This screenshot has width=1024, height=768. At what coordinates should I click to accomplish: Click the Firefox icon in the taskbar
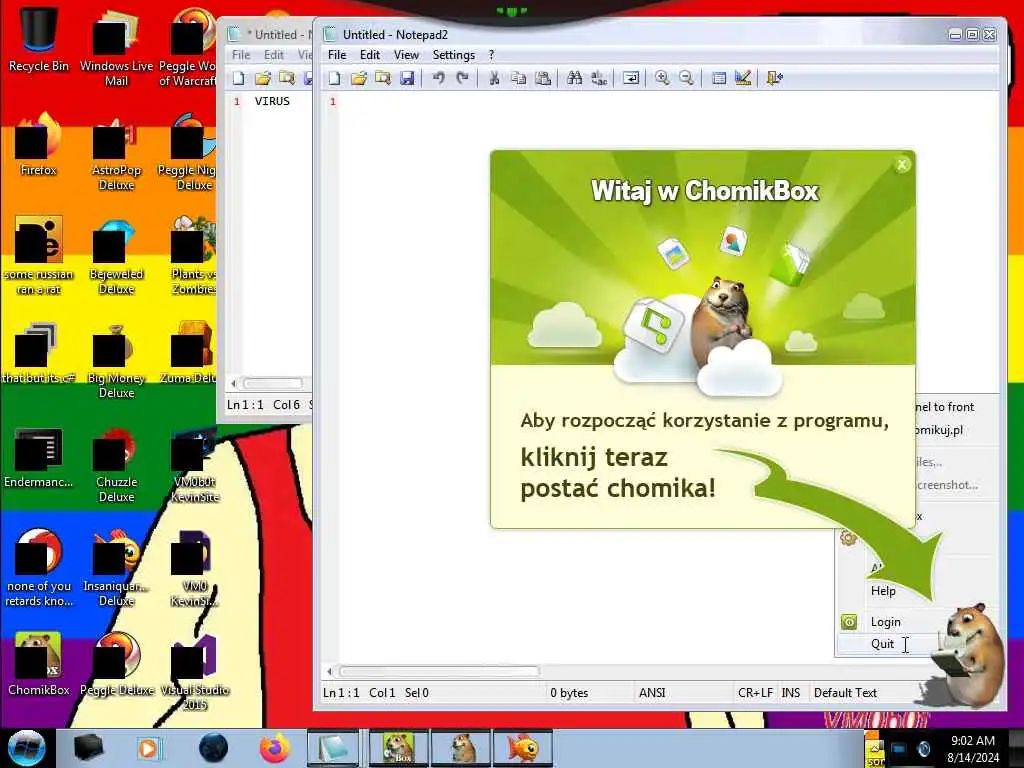pos(275,748)
